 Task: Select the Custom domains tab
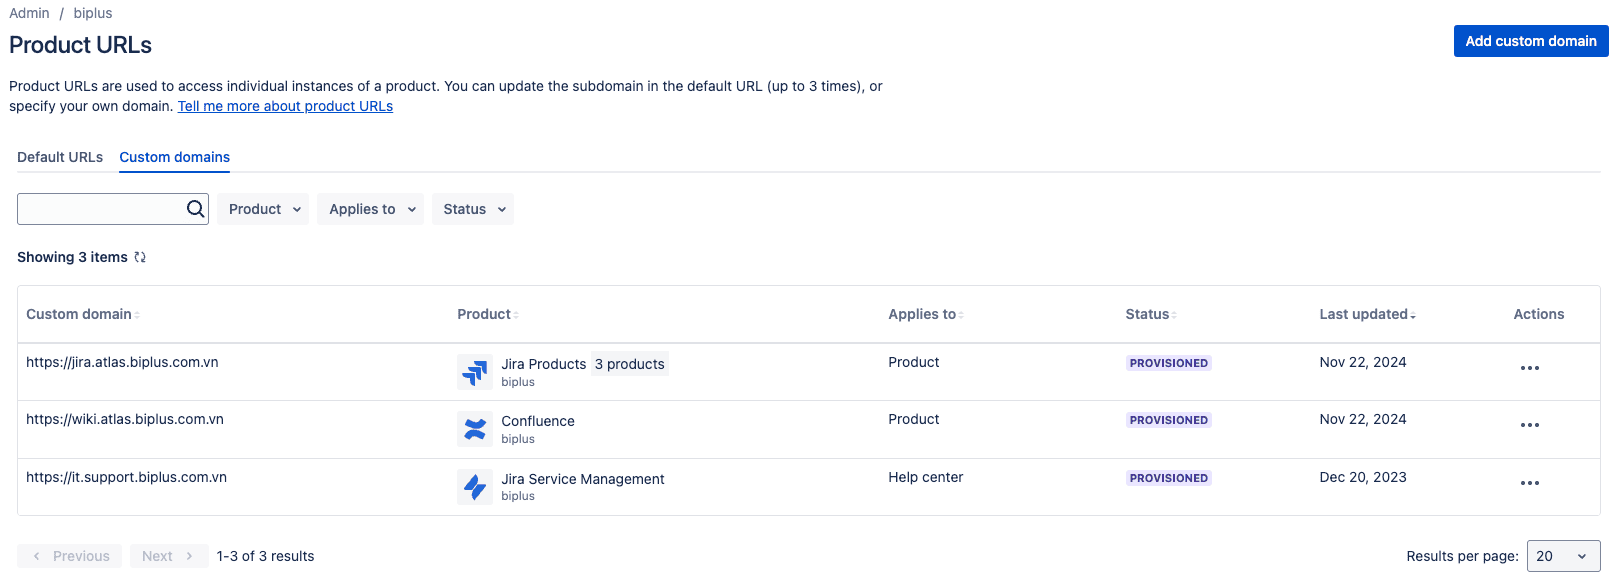pos(175,157)
